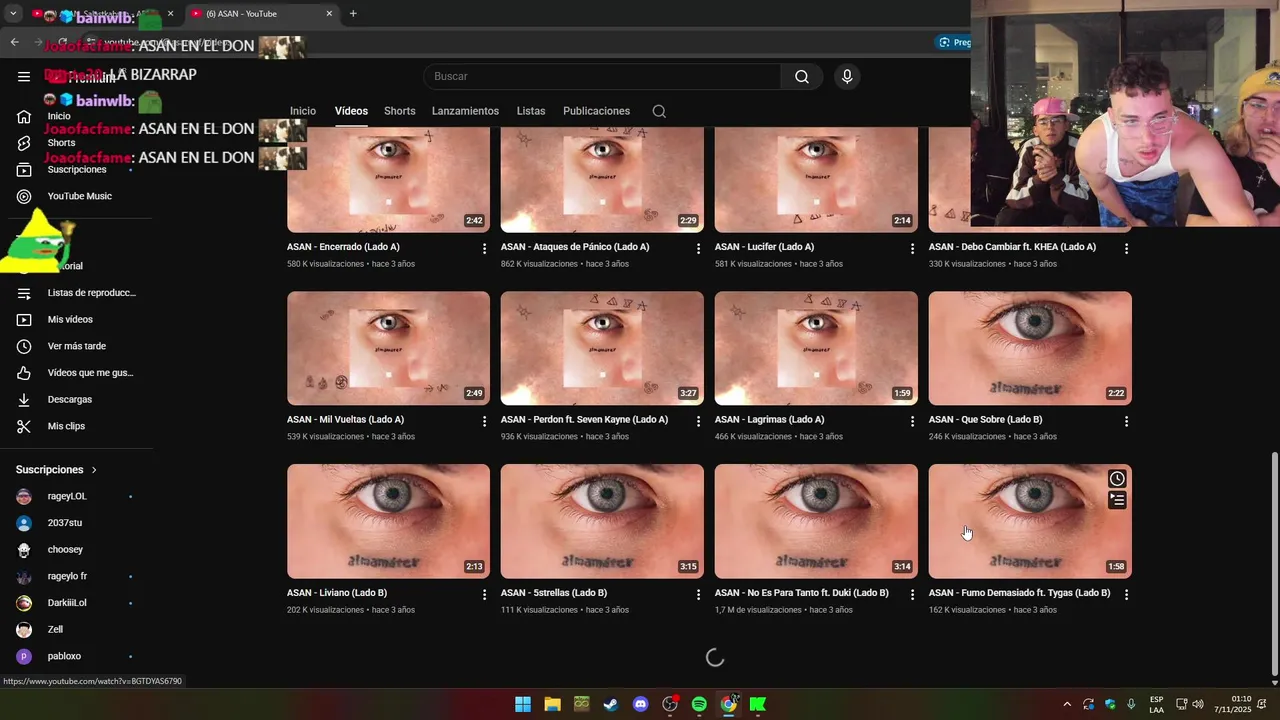The image size is (1280, 720).
Task: Open Steam from the taskbar
Action: coord(611,704)
